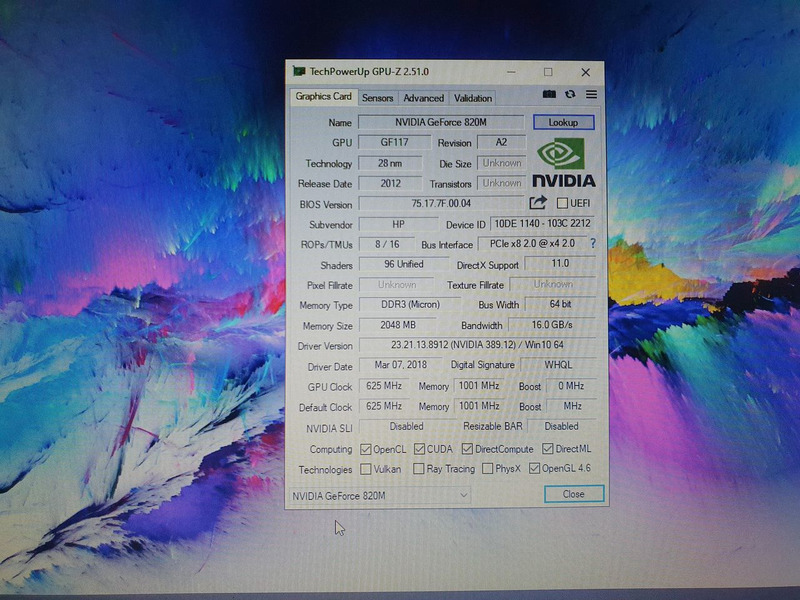Screen dimensions: 800x600
Task: Click the Default Clock value 625 MHz
Action: (x=384, y=406)
